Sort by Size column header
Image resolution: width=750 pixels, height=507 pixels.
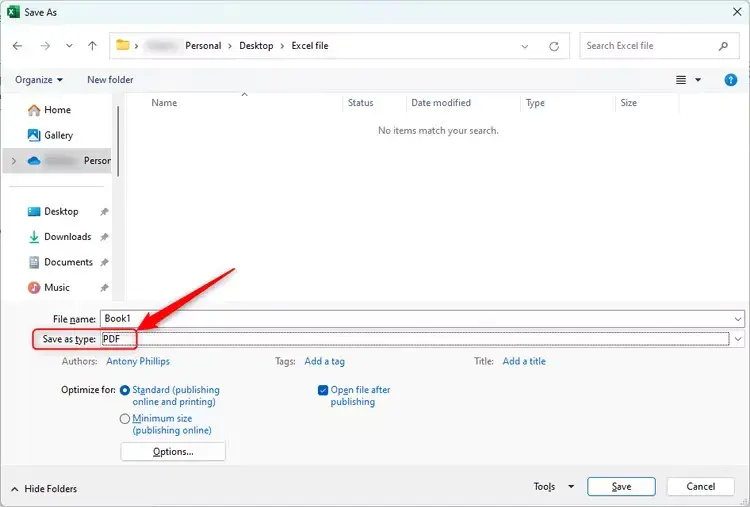629,103
